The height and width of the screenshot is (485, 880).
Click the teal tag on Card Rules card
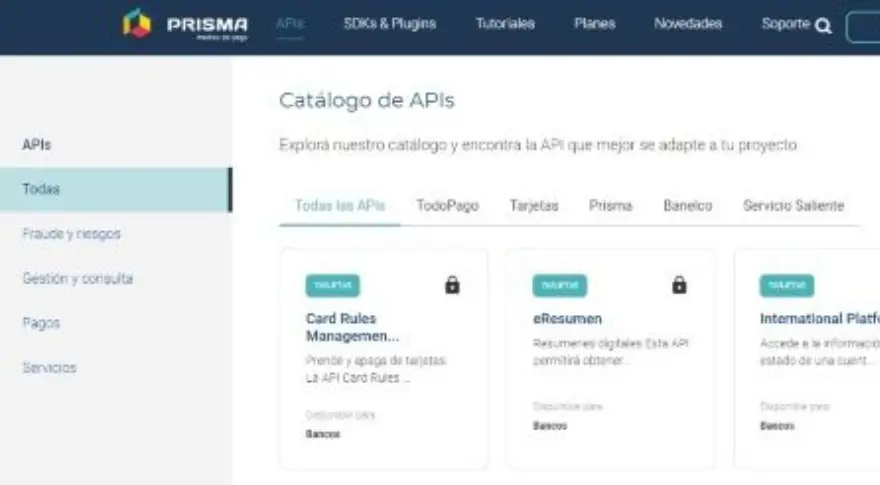tap(333, 285)
